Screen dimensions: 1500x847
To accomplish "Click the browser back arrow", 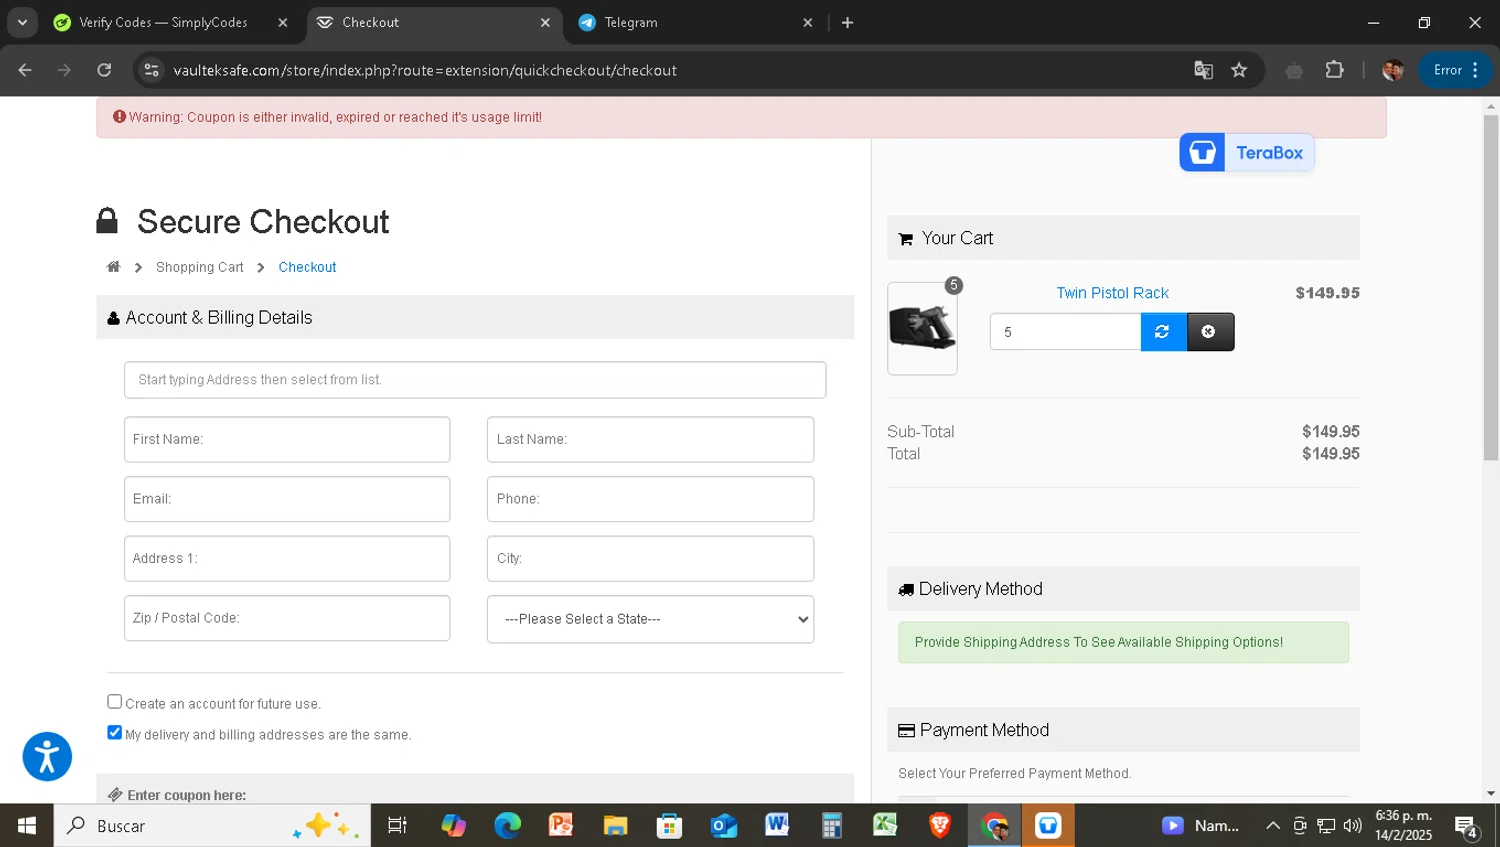I will (x=25, y=70).
